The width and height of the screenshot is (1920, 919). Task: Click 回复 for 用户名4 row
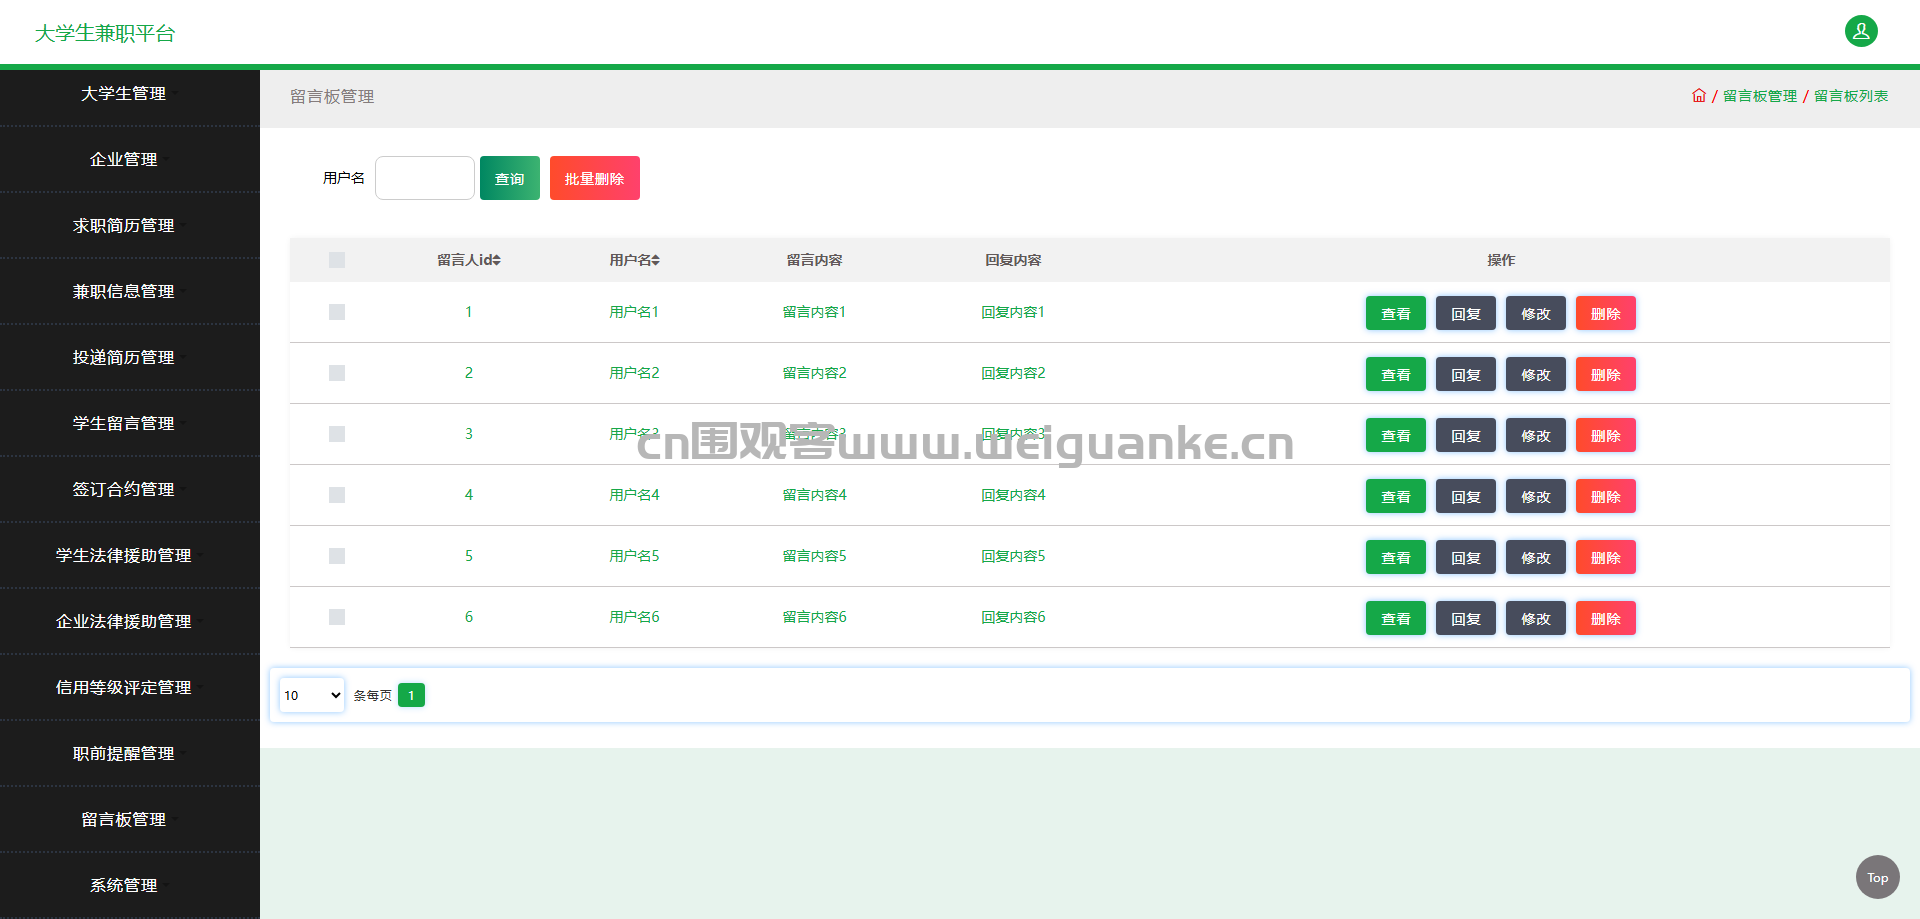tap(1466, 496)
